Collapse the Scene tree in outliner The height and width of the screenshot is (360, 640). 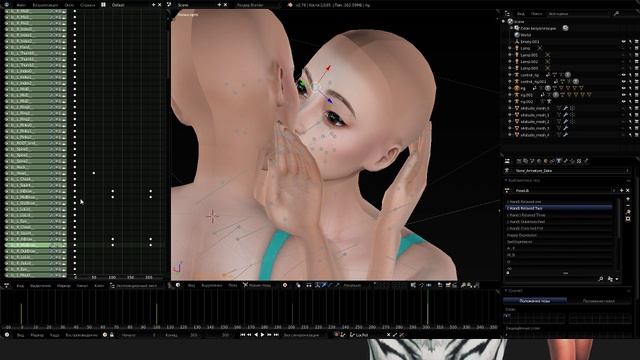pyautogui.click(x=504, y=21)
